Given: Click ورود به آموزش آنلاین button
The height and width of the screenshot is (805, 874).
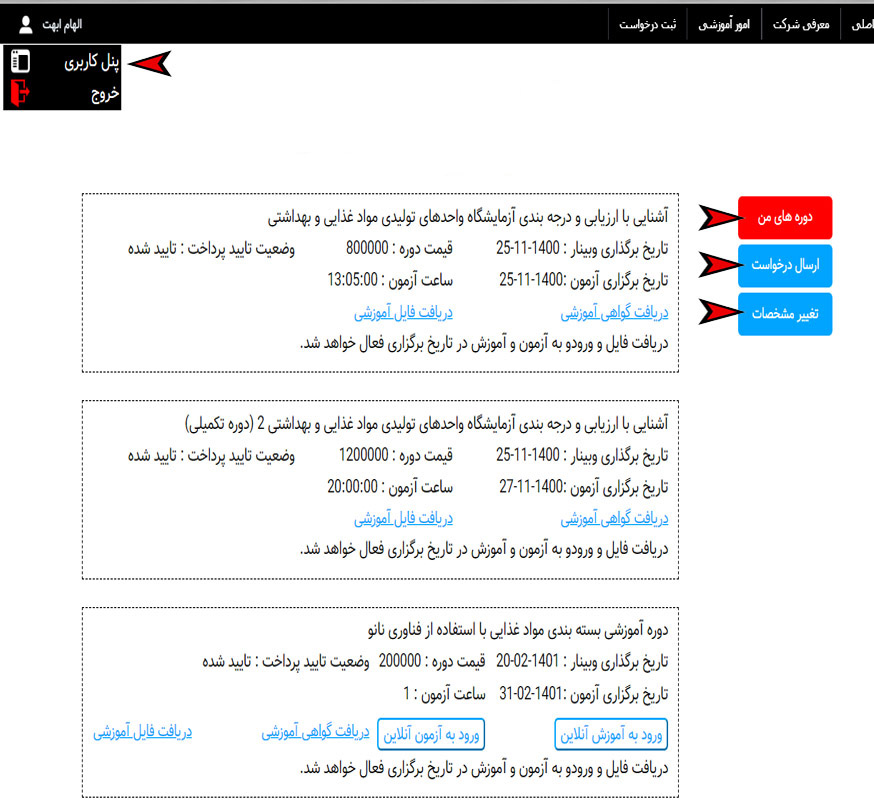Looking at the screenshot, I should point(611,735).
